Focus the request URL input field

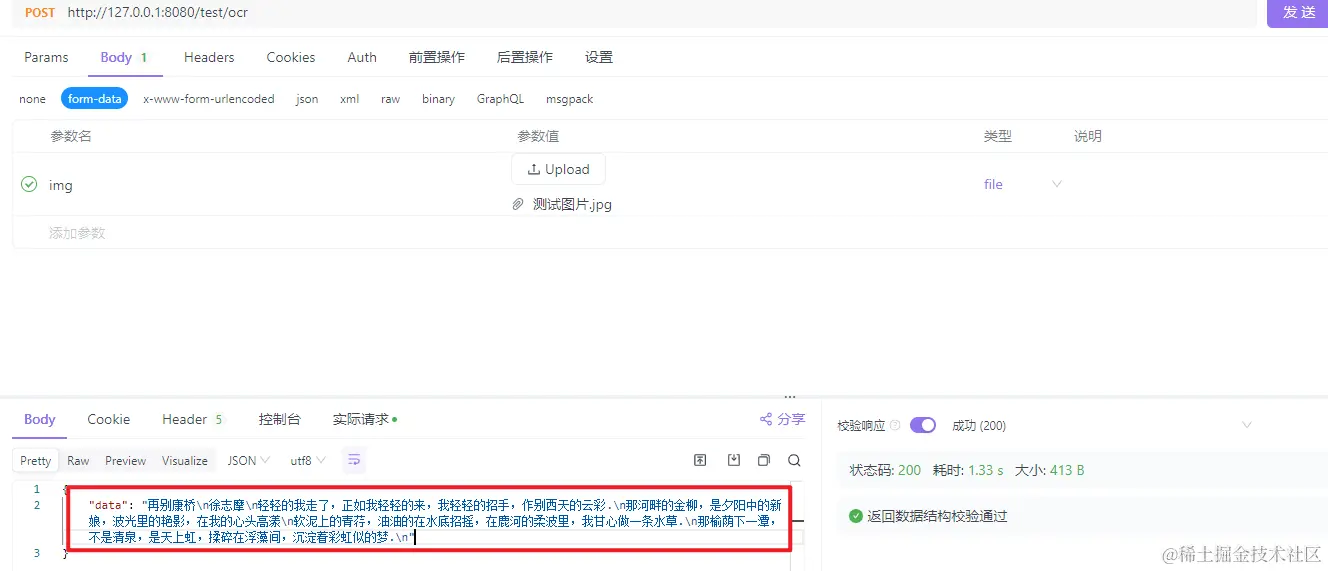click(660, 13)
